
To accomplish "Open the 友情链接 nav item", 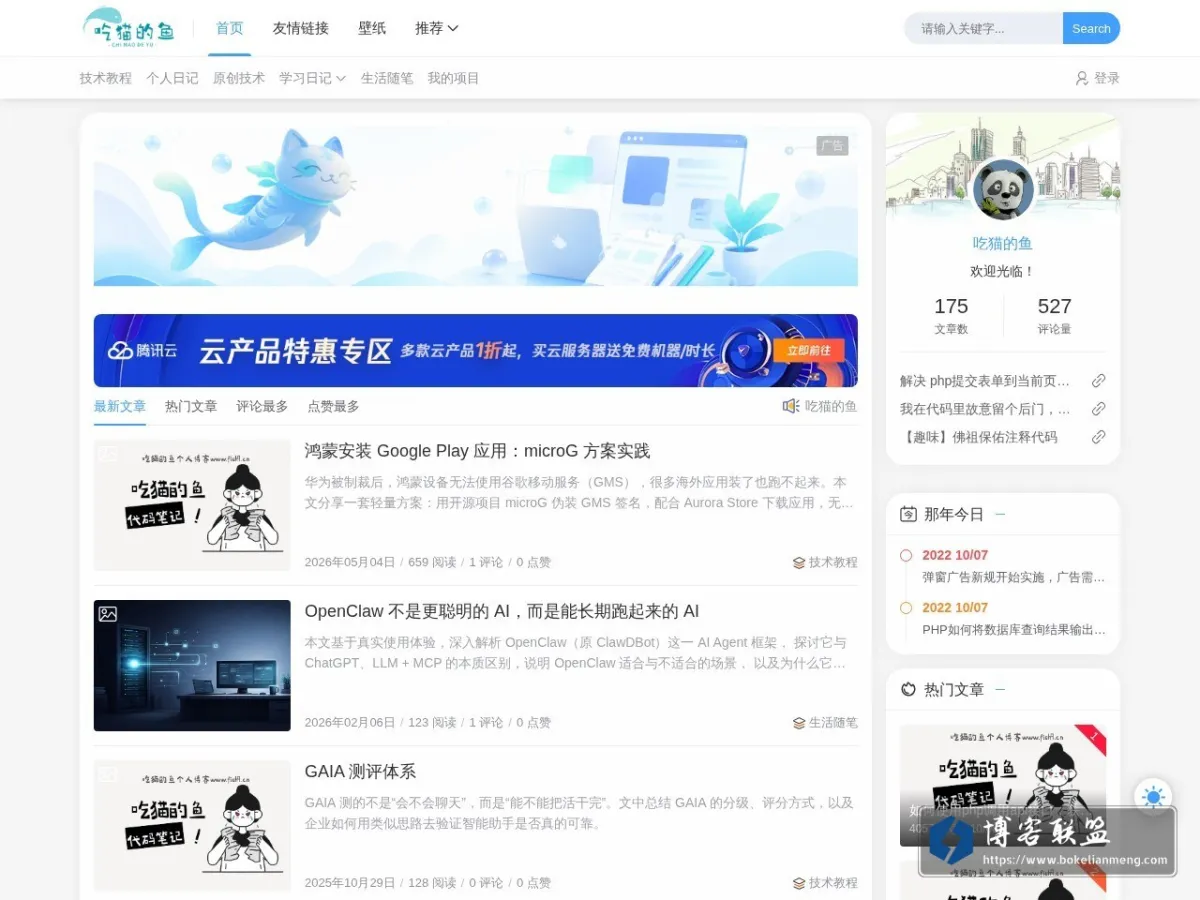I will [x=301, y=28].
